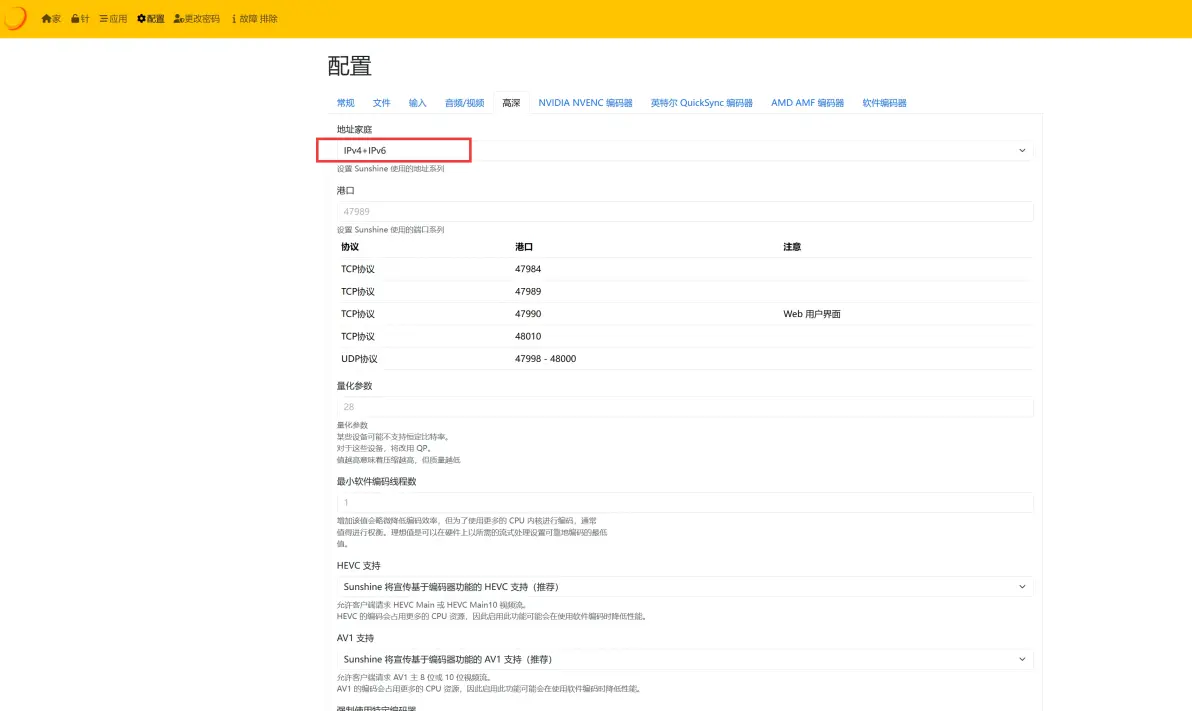Open the AMD AMF encoder tab

[x=807, y=103]
